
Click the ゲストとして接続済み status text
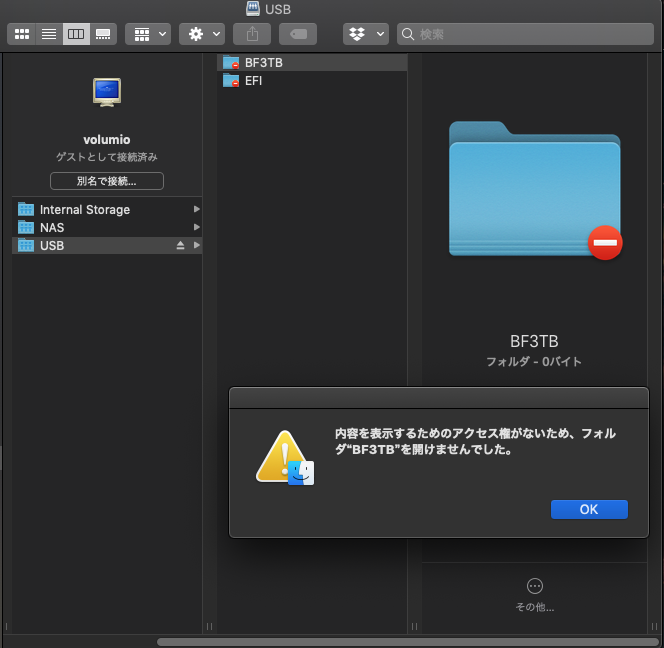[x=107, y=157]
